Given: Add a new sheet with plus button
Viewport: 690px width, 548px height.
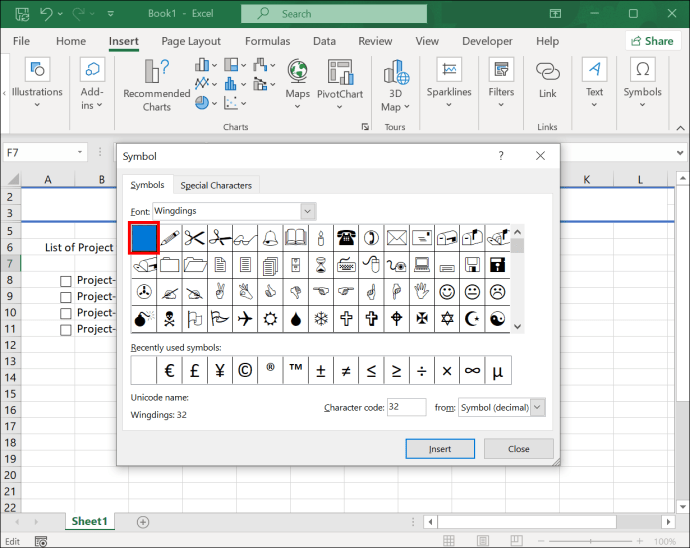Looking at the screenshot, I should 143,522.
